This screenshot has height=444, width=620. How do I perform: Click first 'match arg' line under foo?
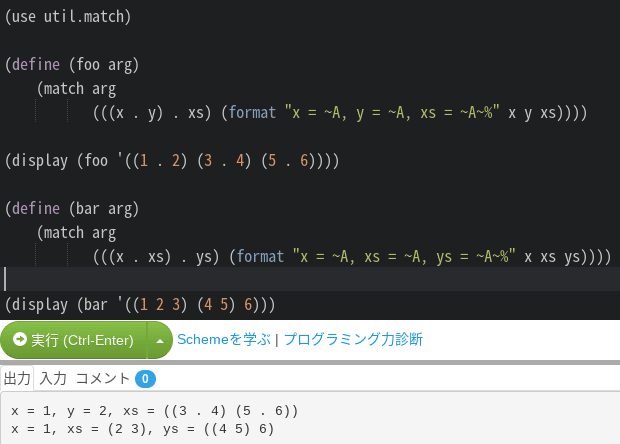(x=76, y=89)
